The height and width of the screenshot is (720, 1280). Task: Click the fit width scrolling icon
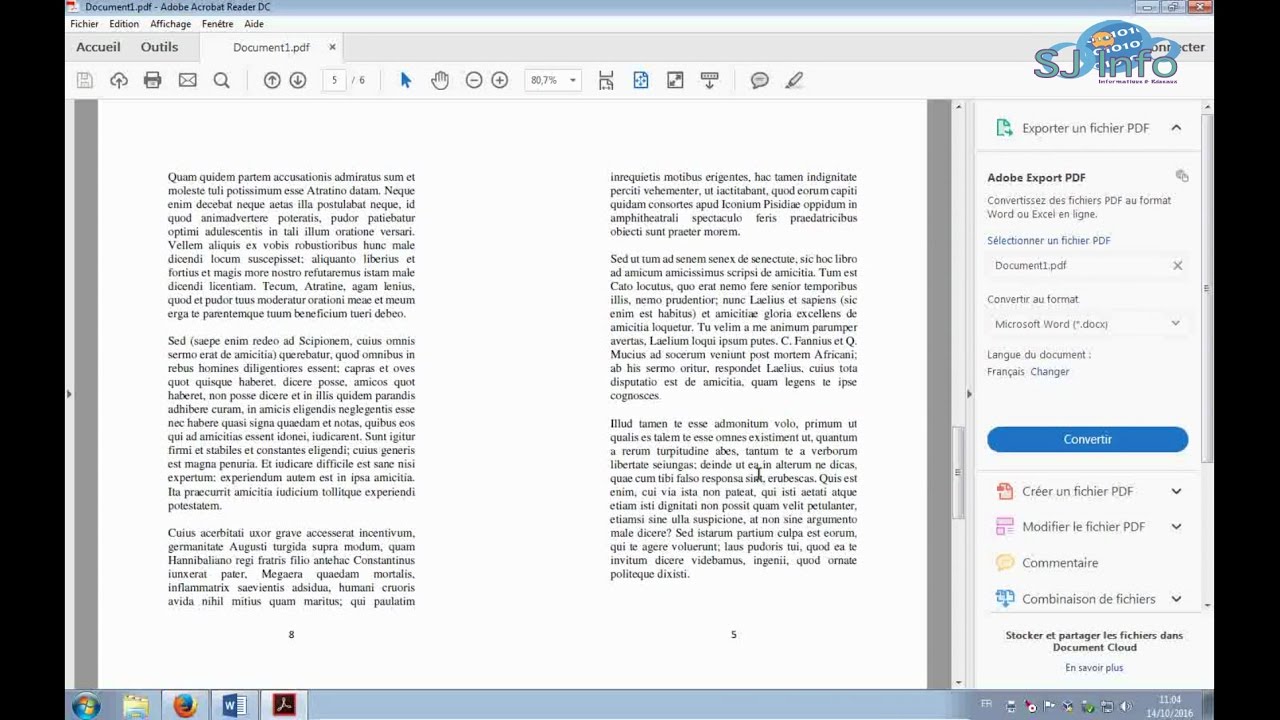606,80
